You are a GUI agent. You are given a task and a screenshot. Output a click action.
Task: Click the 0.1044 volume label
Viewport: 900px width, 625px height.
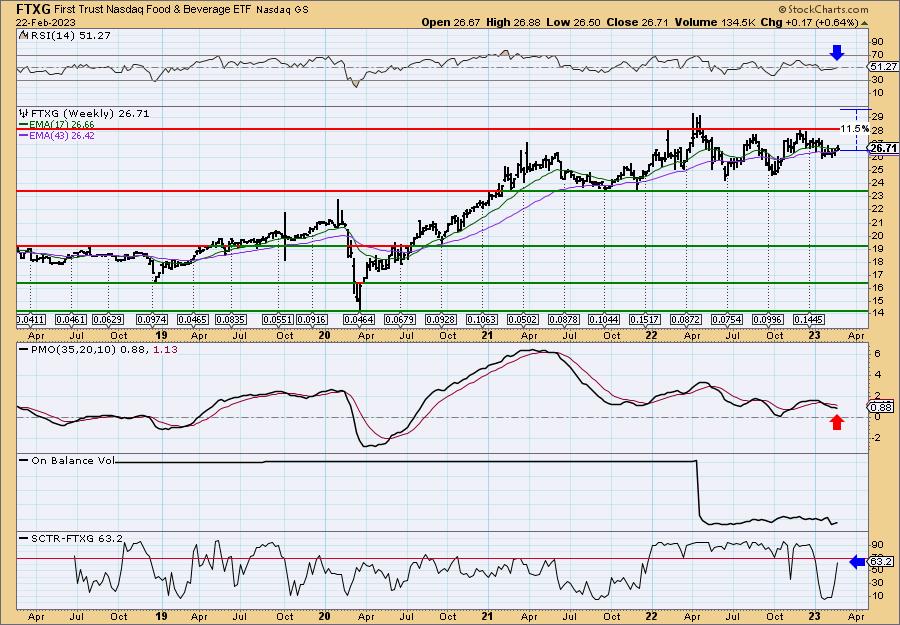[x=604, y=319]
